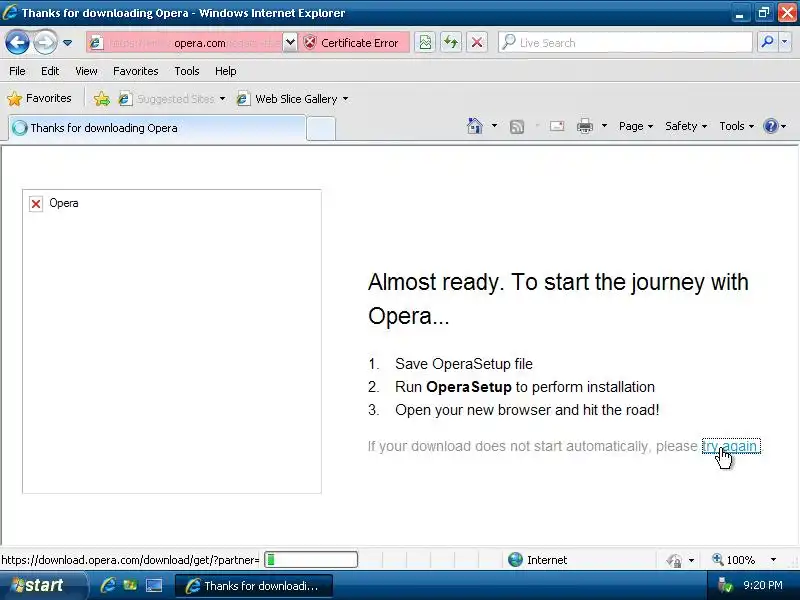Open the Edit menu
Image resolution: width=800 pixels, height=600 pixels.
tap(50, 71)
